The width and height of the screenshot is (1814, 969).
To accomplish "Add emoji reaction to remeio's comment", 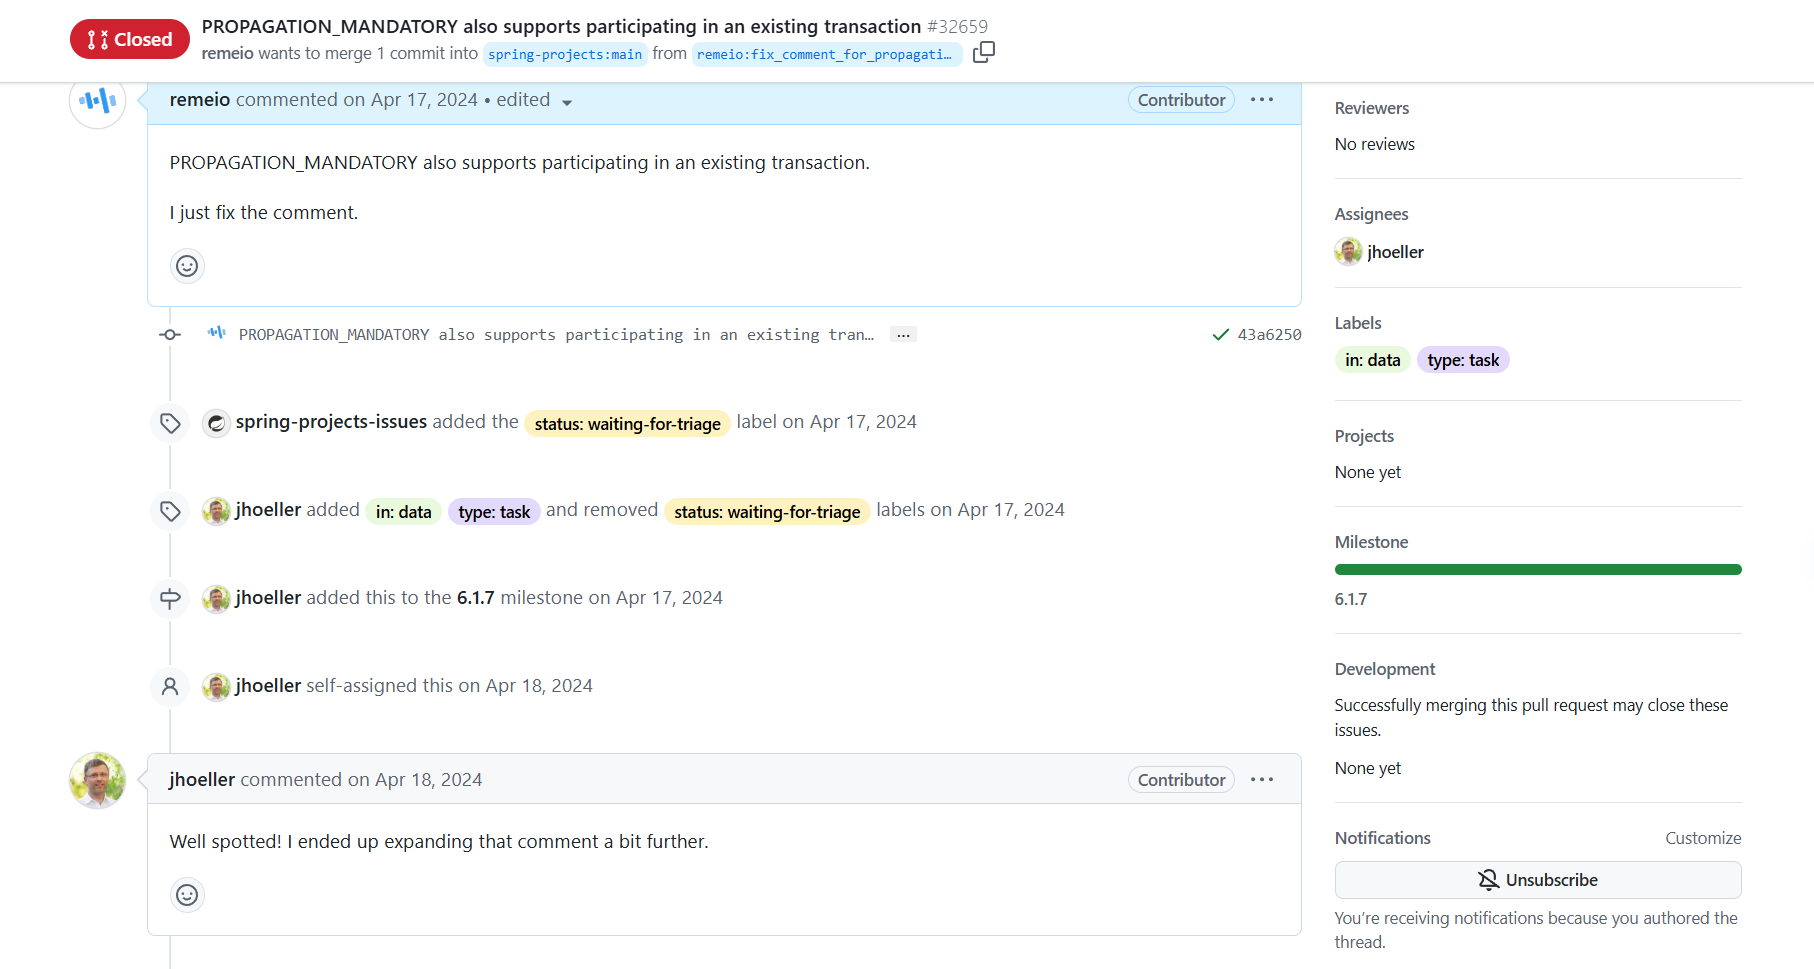I will pyautogui.click(x=187, y=266).
